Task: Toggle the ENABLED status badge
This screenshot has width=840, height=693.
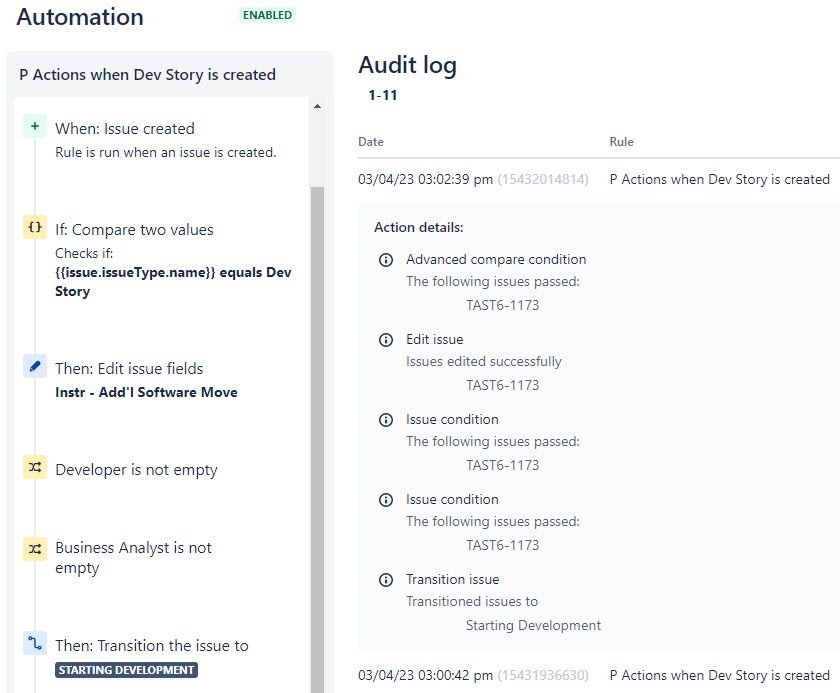Action: coord(266,15)
